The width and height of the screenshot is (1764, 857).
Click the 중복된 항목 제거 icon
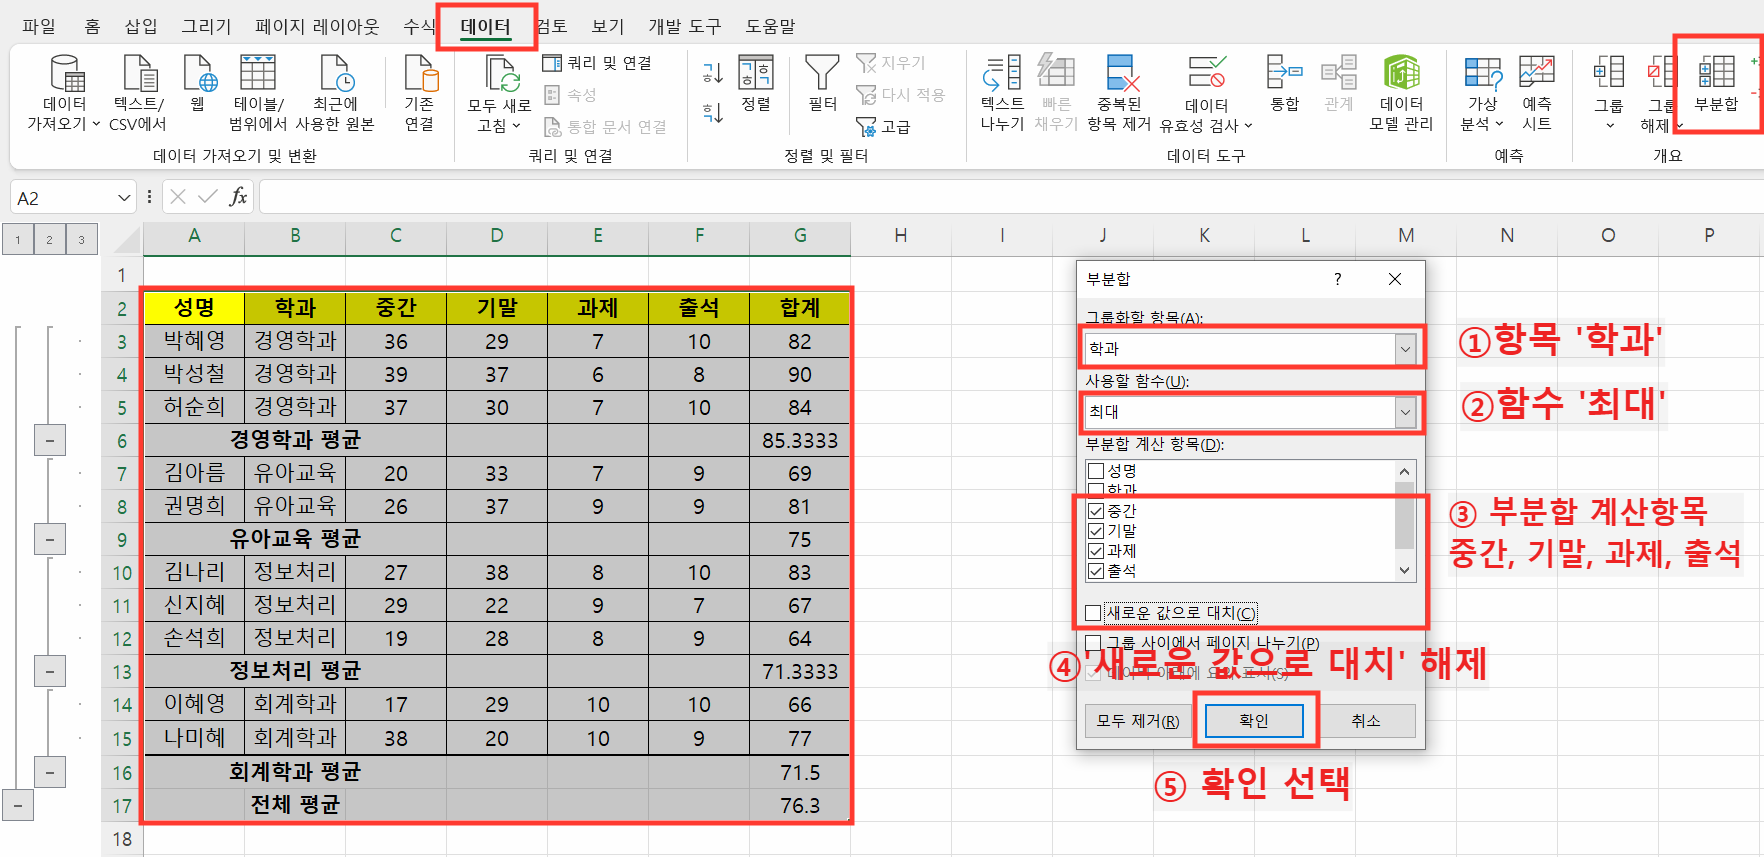1122,74
